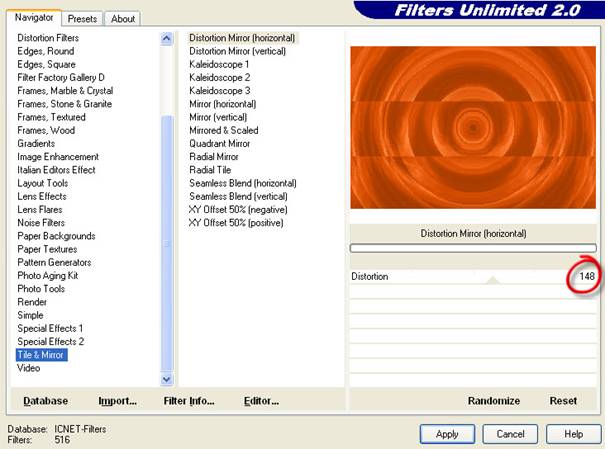Select Noise Filters category
Image resolution: width=605 pixels, height=449 pixels.
point(41,223)
